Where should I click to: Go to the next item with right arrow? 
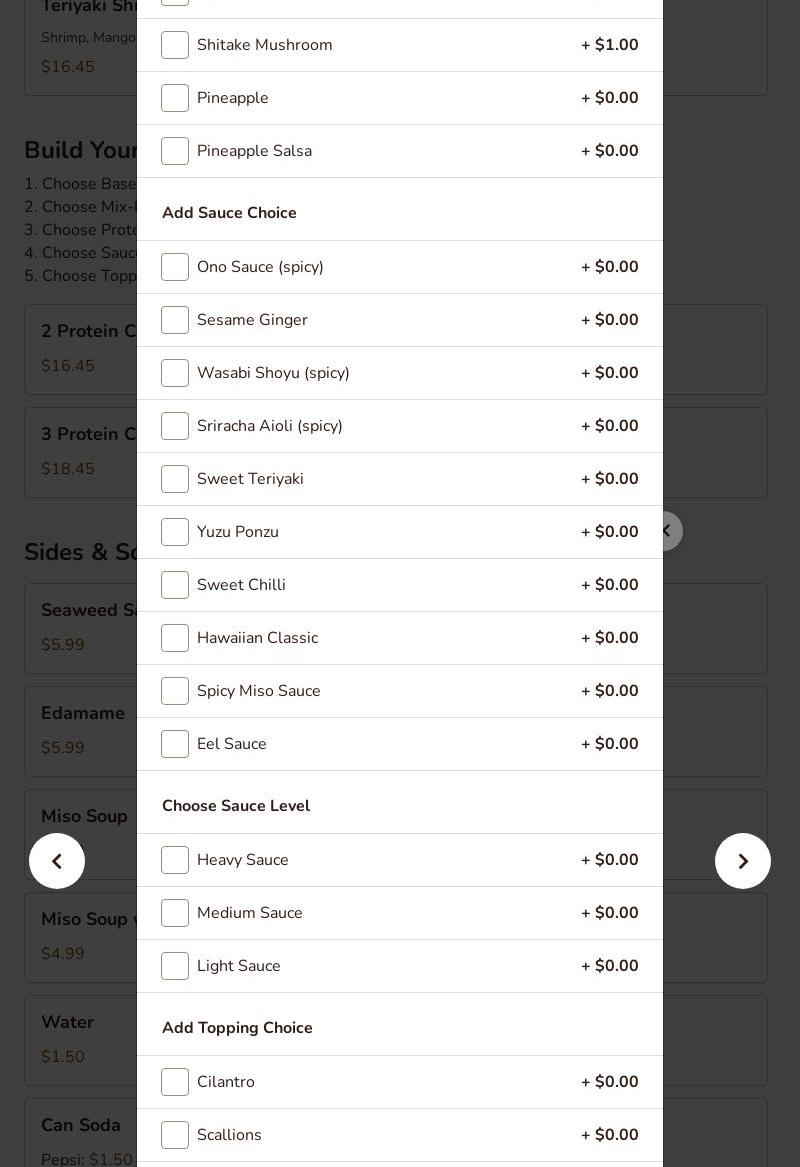coord(743,861)
